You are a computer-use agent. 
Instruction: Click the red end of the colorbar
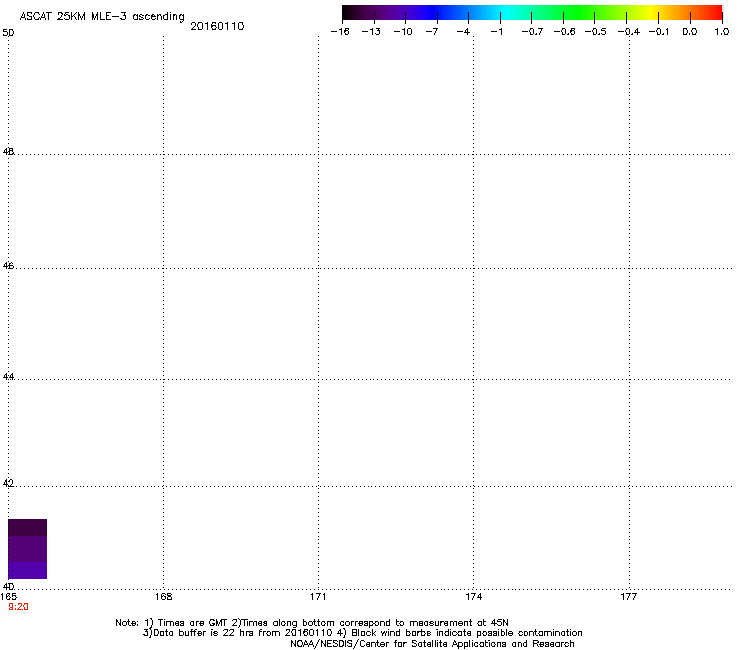715,13
